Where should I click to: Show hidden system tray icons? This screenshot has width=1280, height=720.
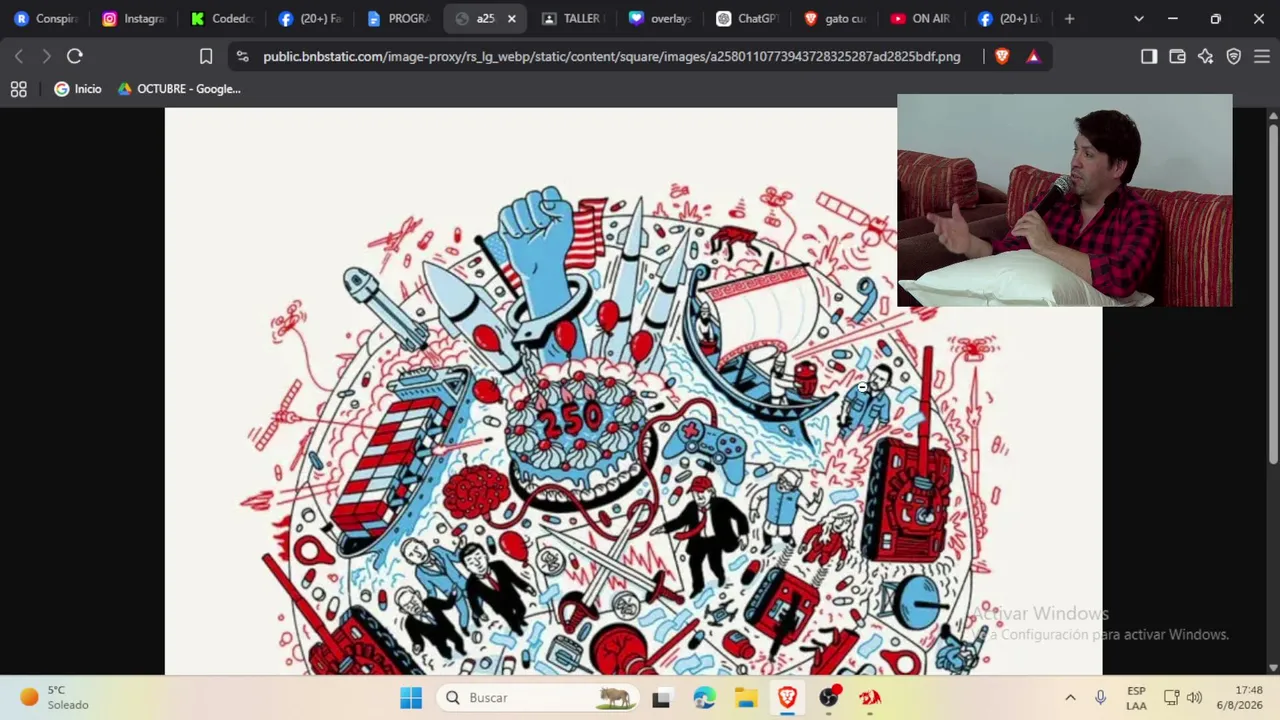[1070, 697]
